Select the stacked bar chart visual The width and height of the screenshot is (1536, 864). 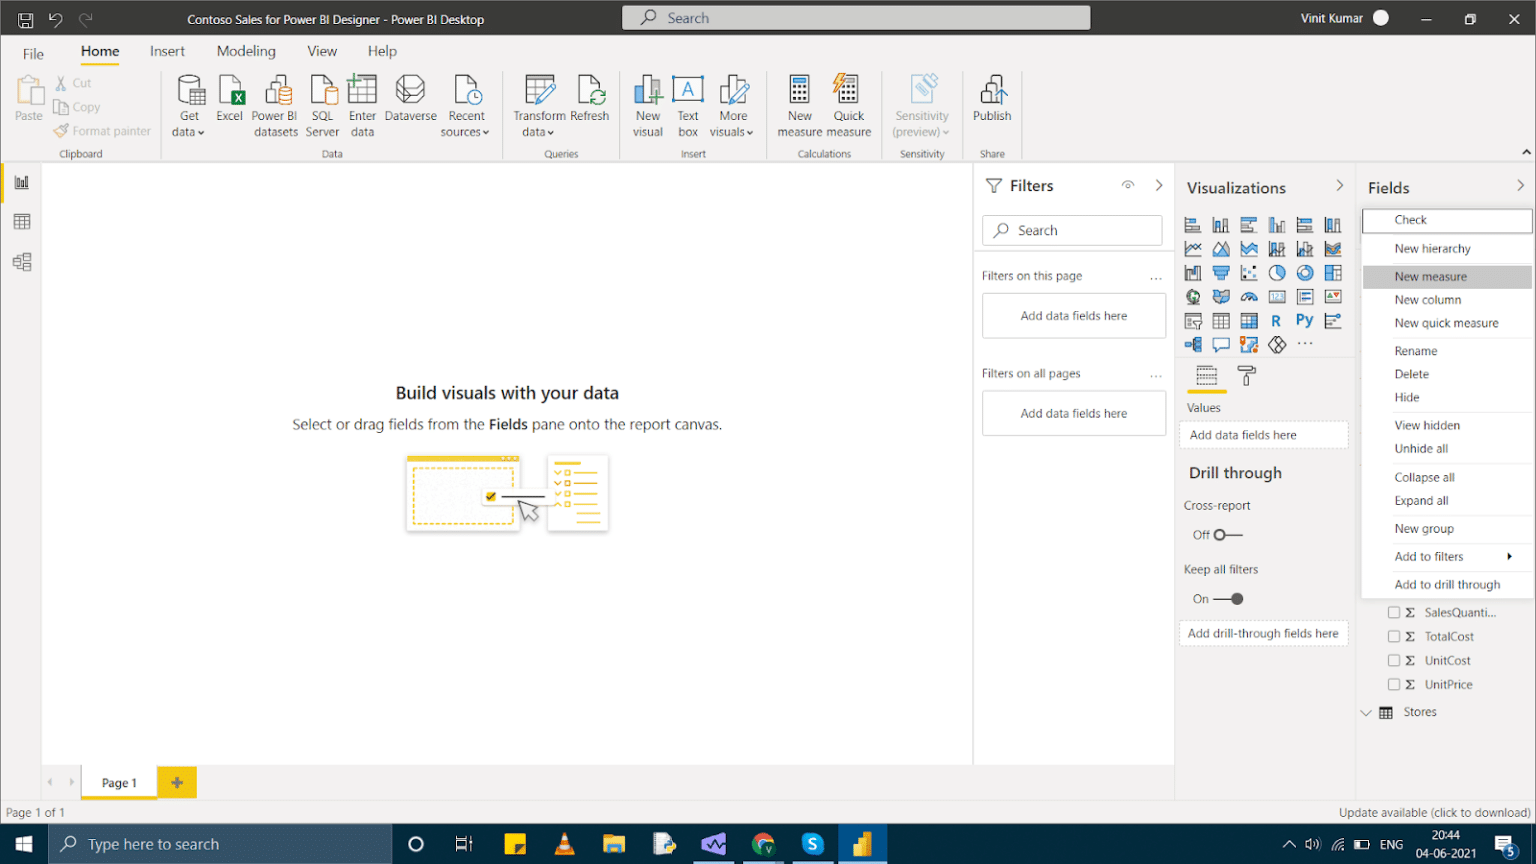(1192, 224)
